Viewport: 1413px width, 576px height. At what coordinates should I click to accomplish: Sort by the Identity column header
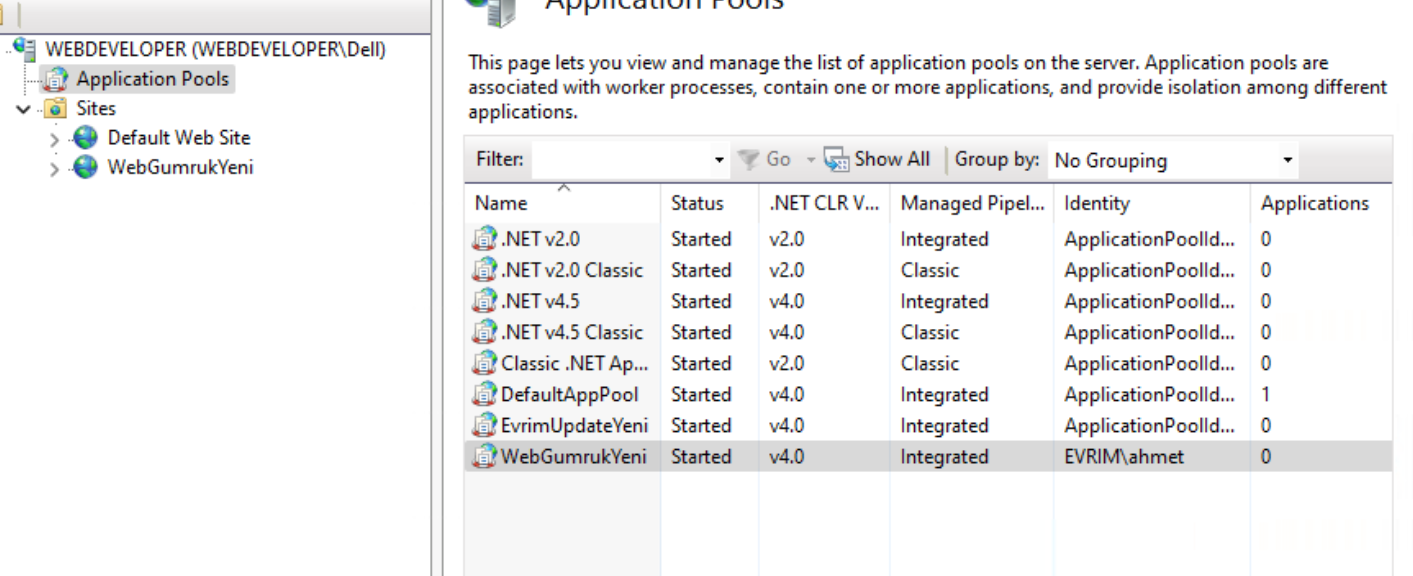tap(1097, 203)
